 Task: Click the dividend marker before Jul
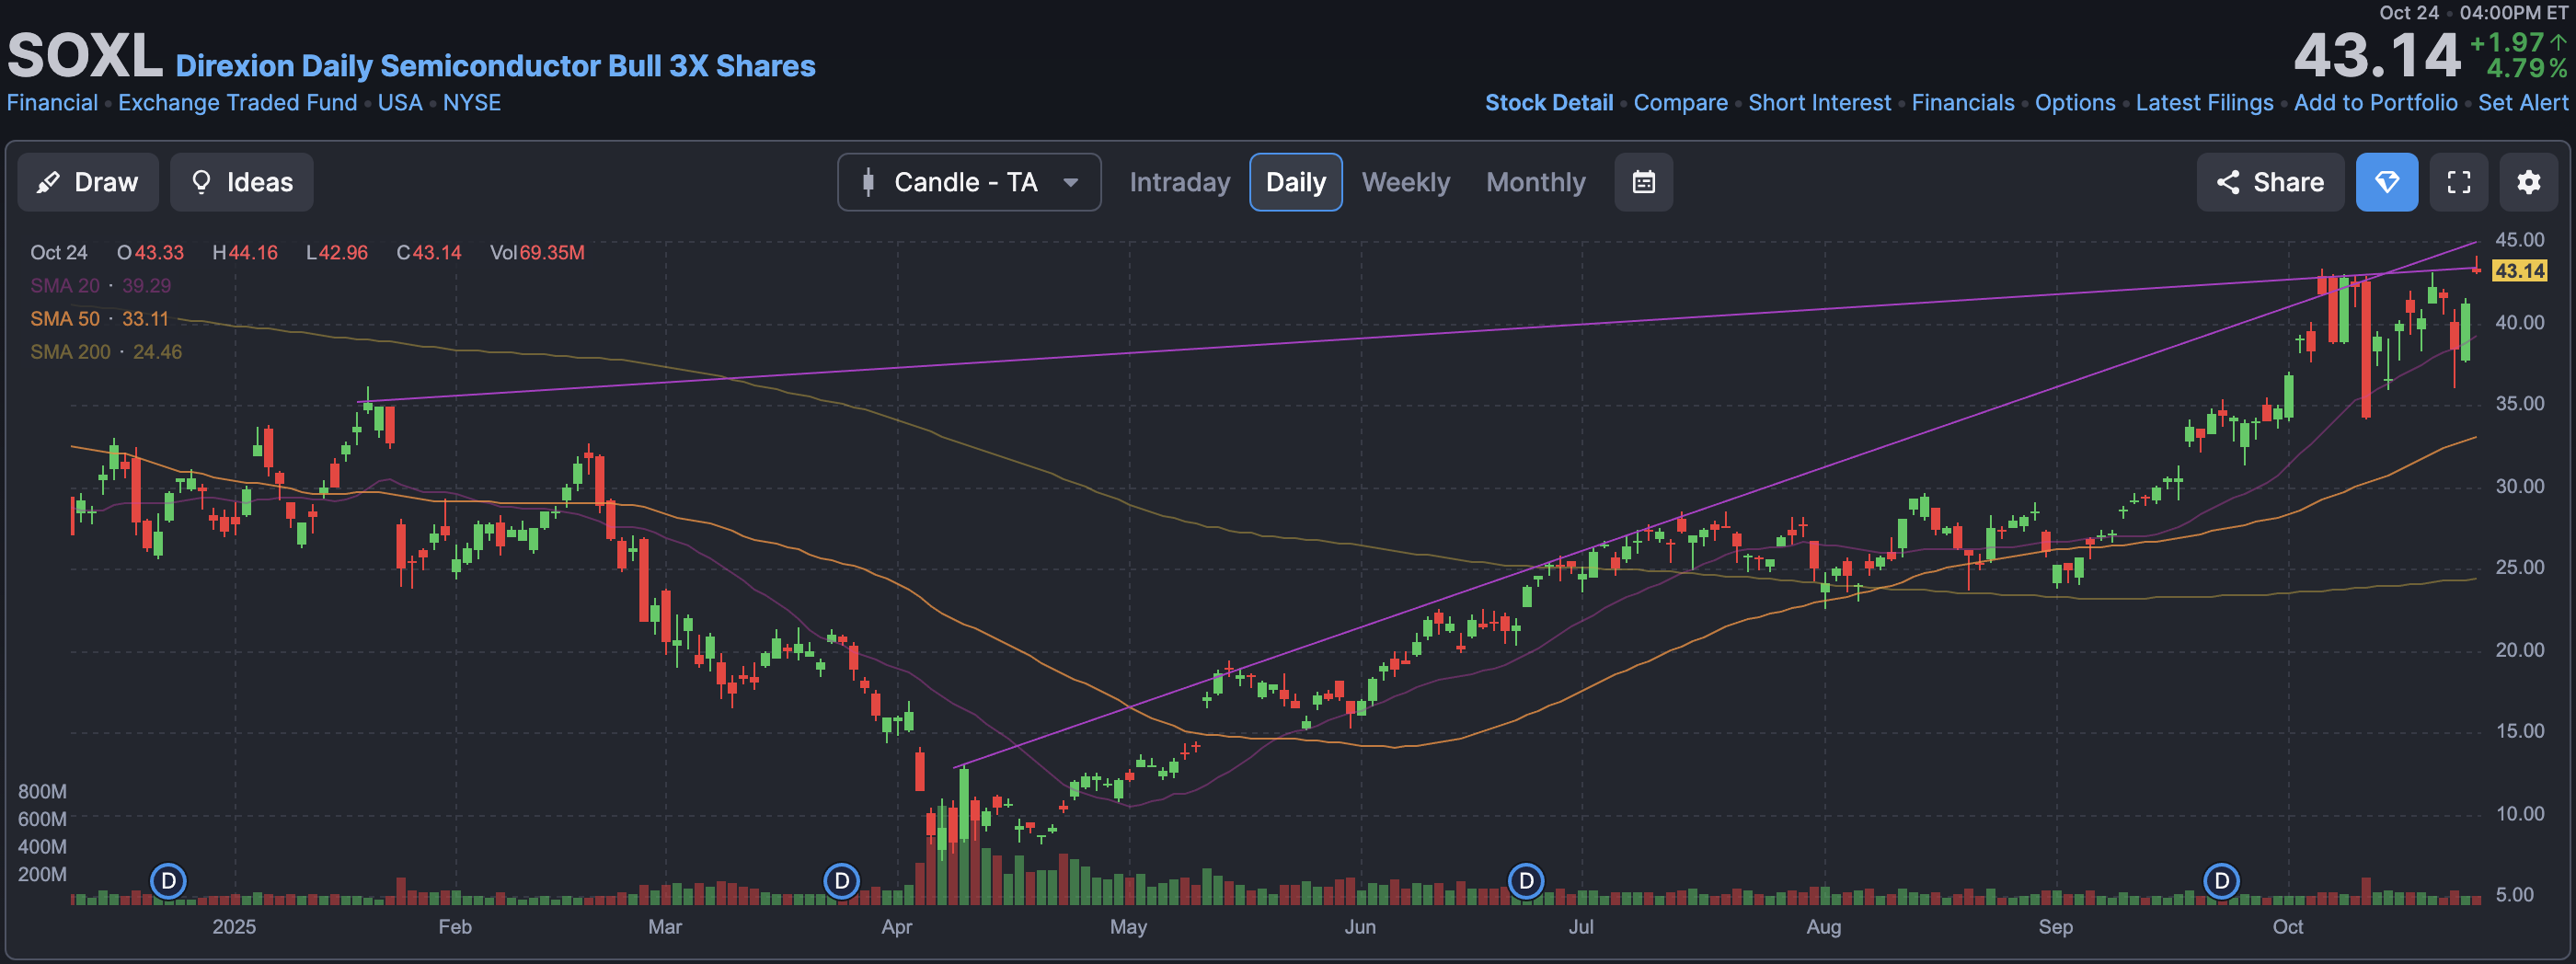[x=1526, y=881]
